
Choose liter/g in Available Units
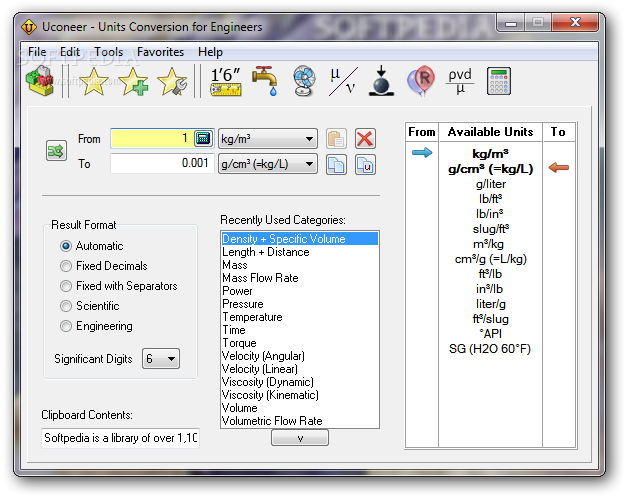[491, 304]
